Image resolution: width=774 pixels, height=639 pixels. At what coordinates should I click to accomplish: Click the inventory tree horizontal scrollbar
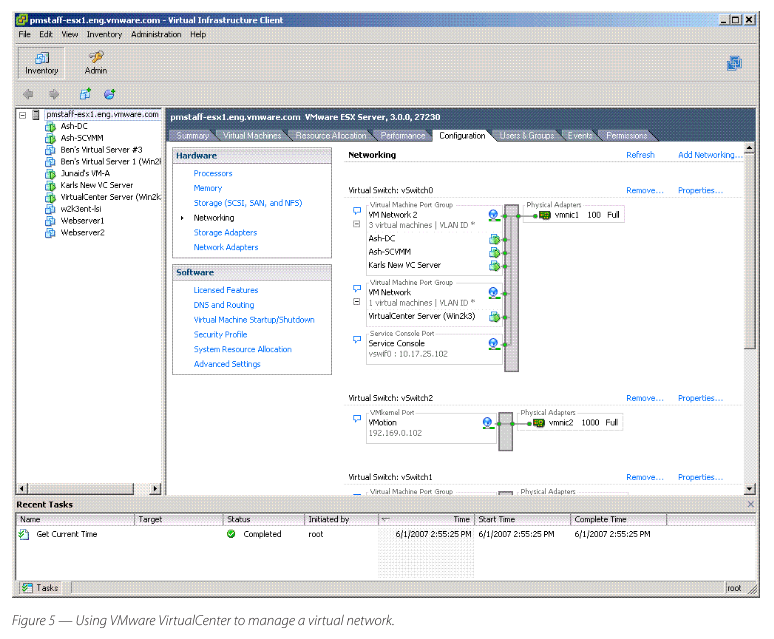[x=80, y=489]
